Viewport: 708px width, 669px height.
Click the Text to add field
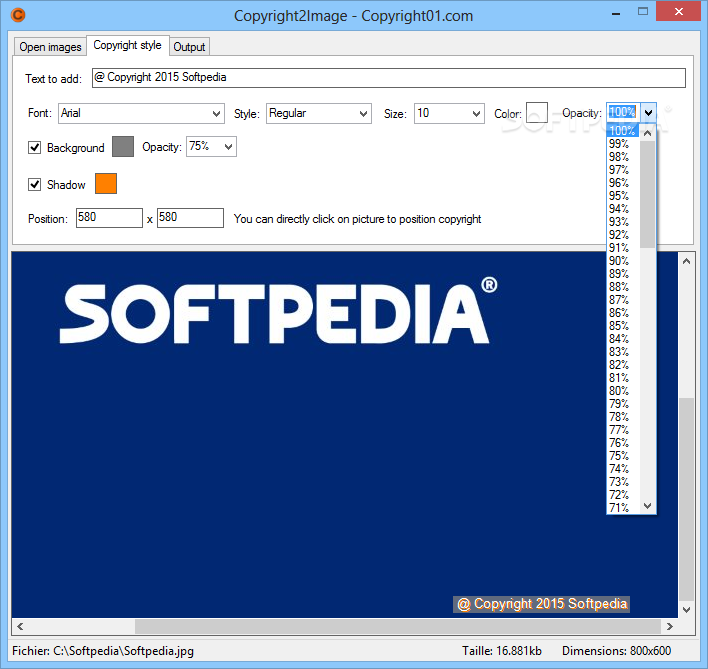389,78
